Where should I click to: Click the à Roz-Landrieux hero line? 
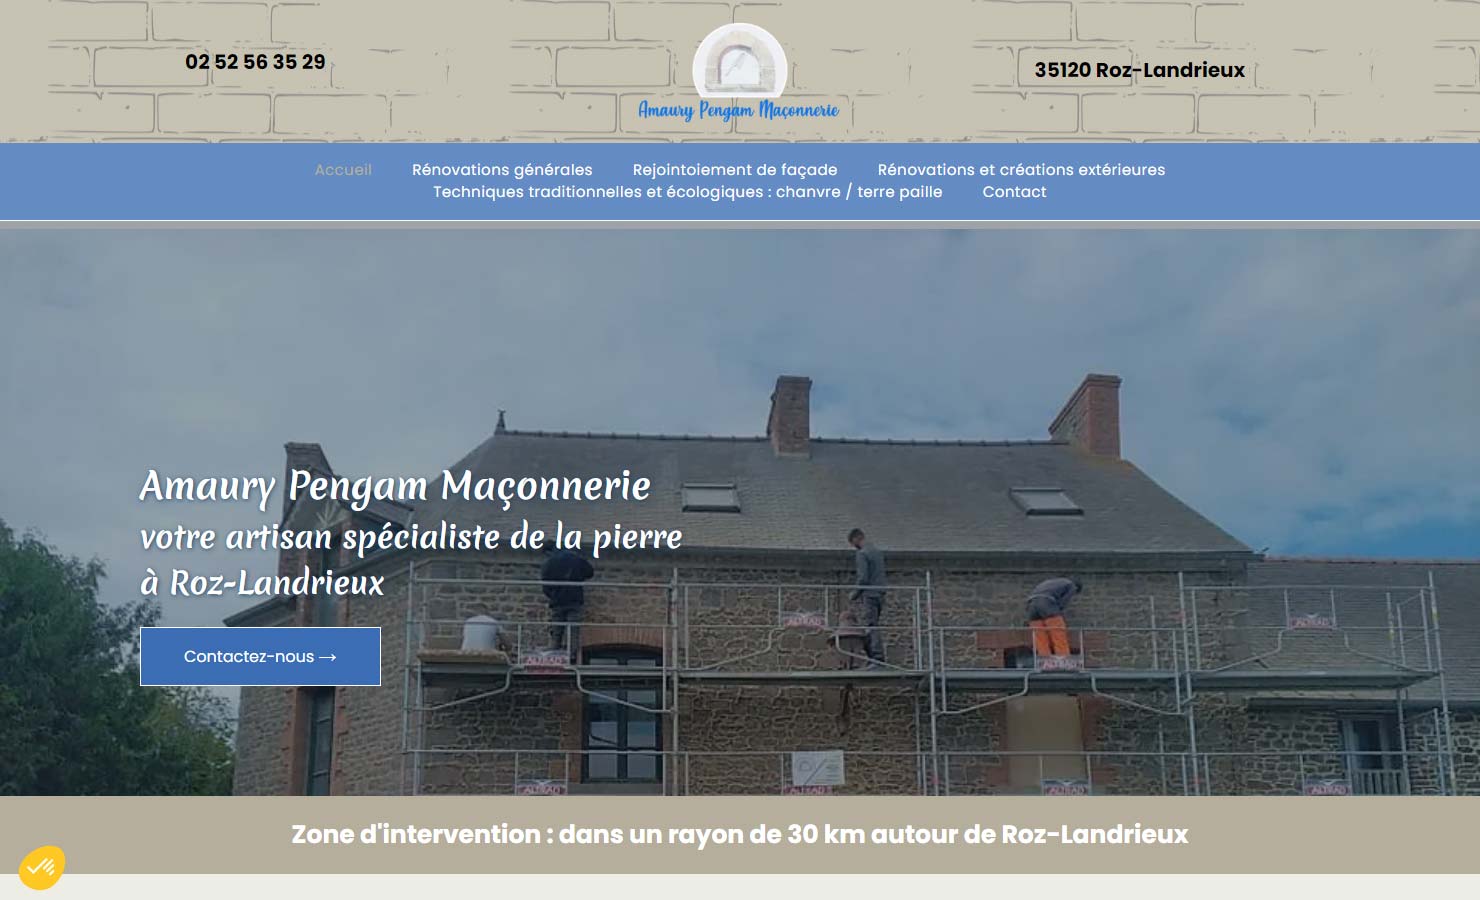[x=262, y=582]
